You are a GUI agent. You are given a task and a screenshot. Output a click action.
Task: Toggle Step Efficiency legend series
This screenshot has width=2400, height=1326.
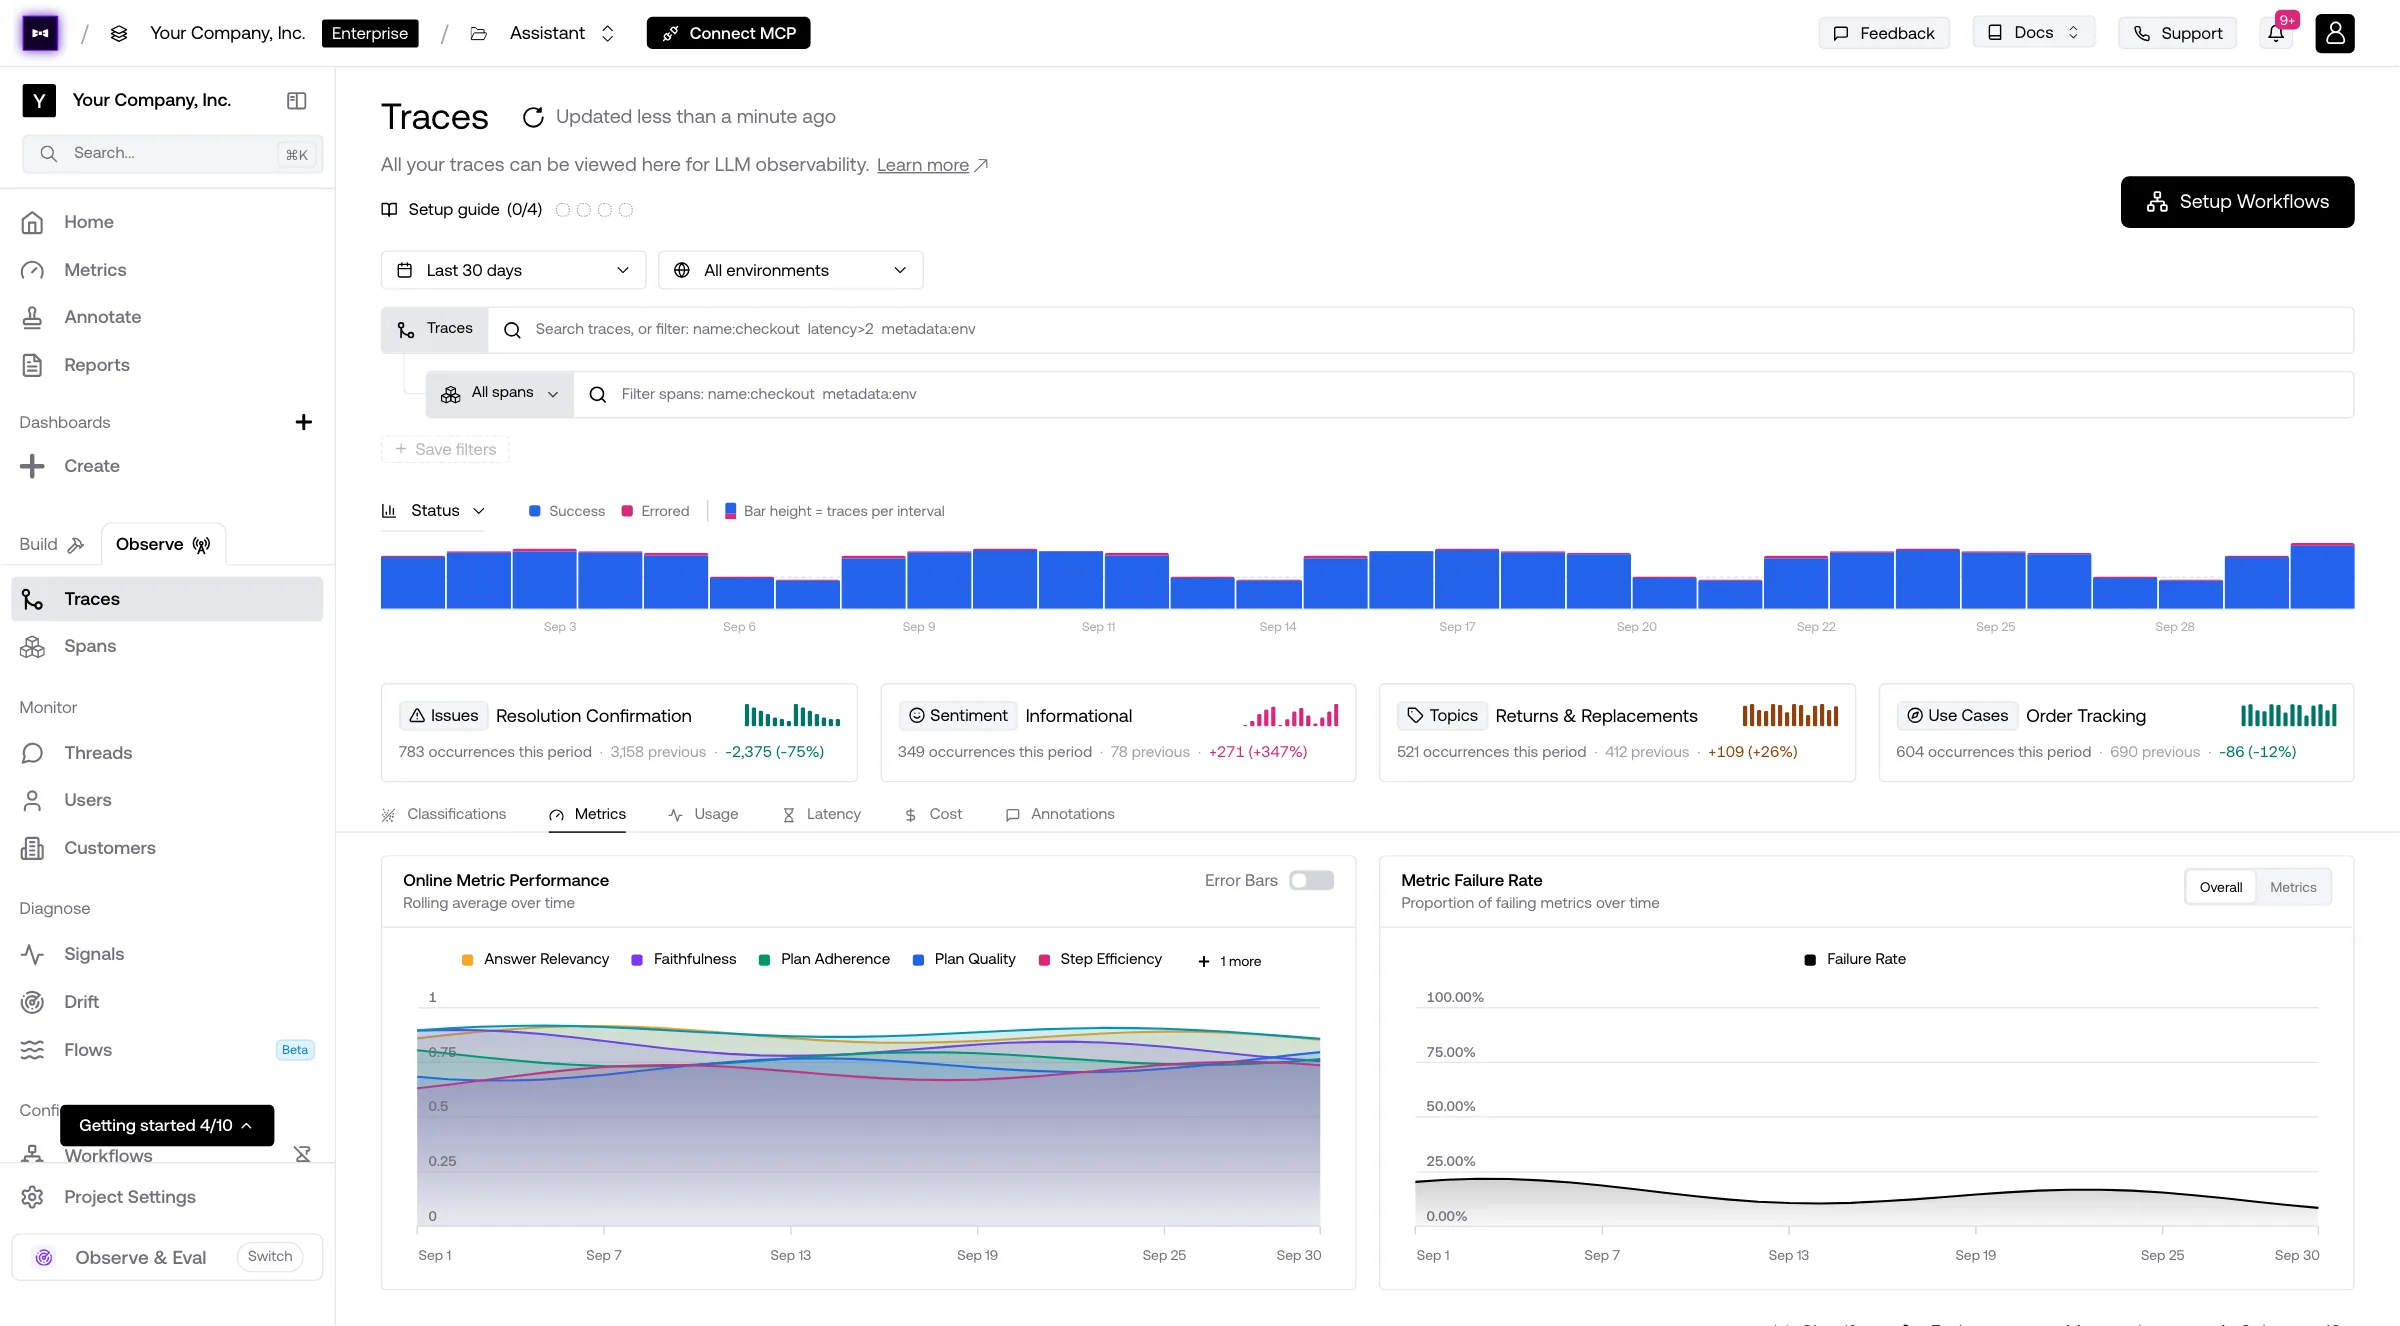pos(1100,959)
